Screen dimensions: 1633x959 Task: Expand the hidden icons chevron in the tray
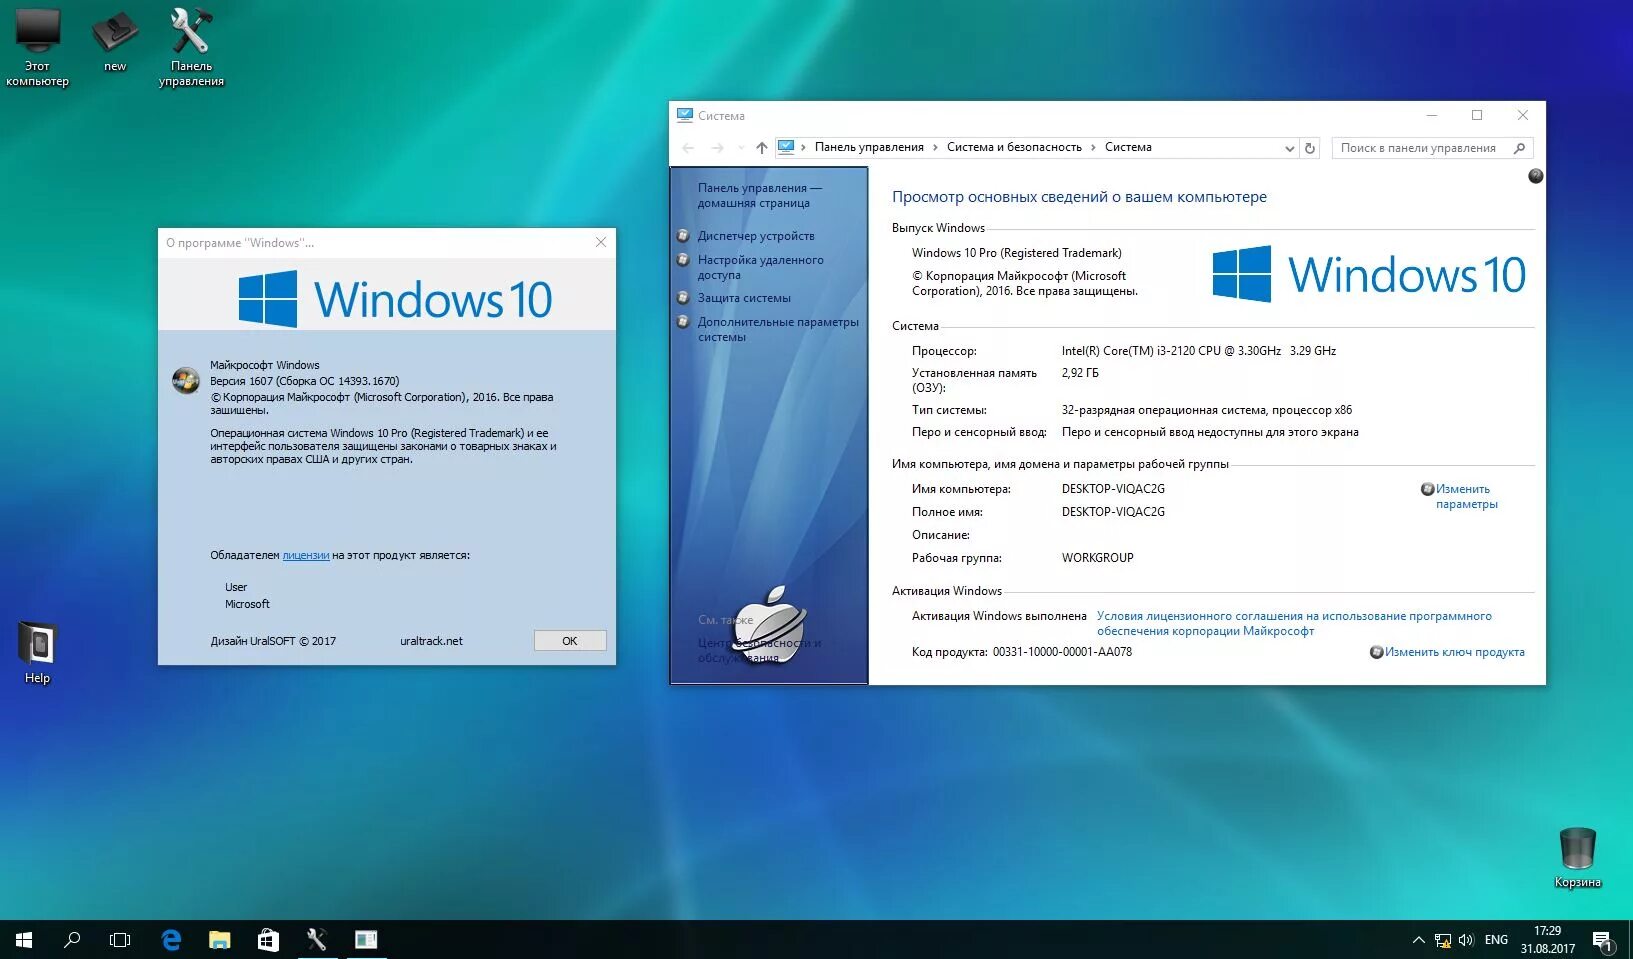(x=1418, y=940)
